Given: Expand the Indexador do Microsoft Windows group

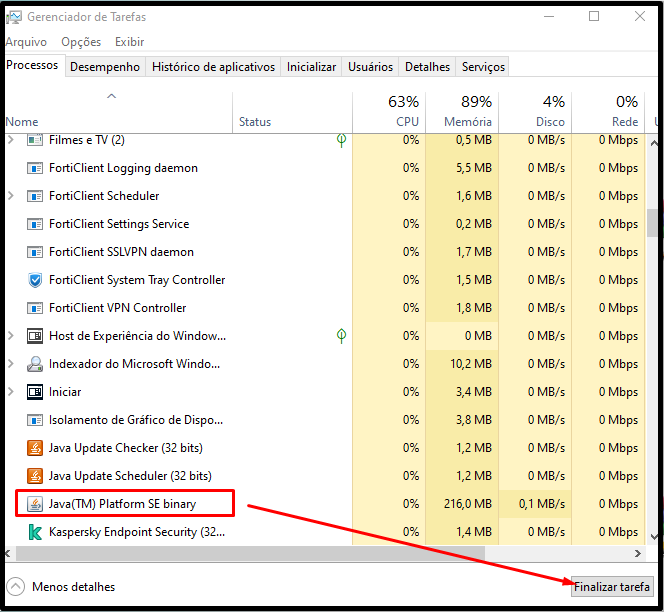Looking at the screenshot, I should coord(11,364).
